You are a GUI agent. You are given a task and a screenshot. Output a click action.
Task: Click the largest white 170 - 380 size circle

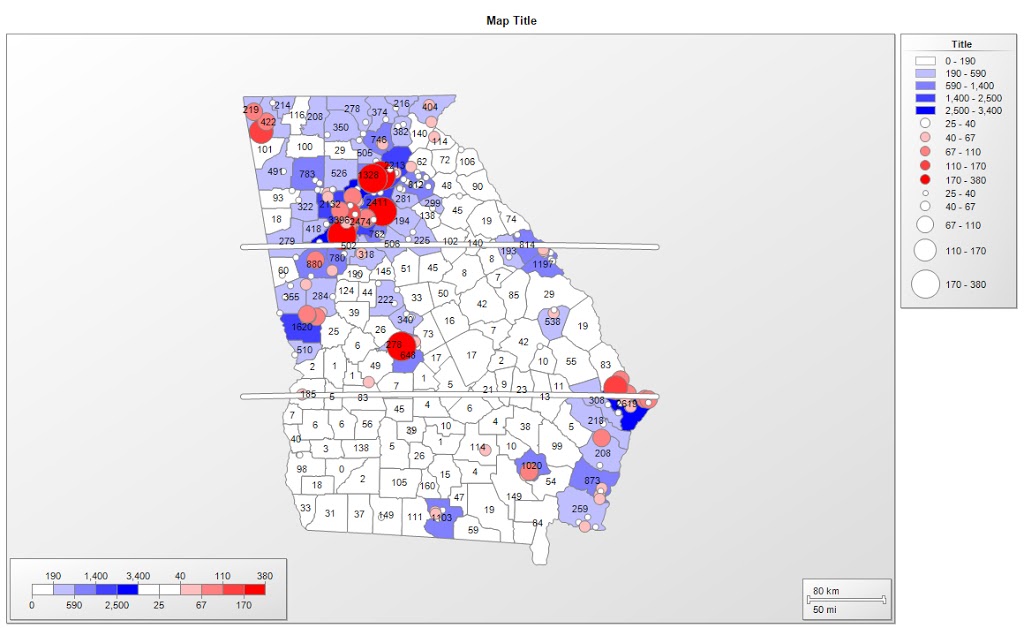pyautogui.click(x=926, y=284)
